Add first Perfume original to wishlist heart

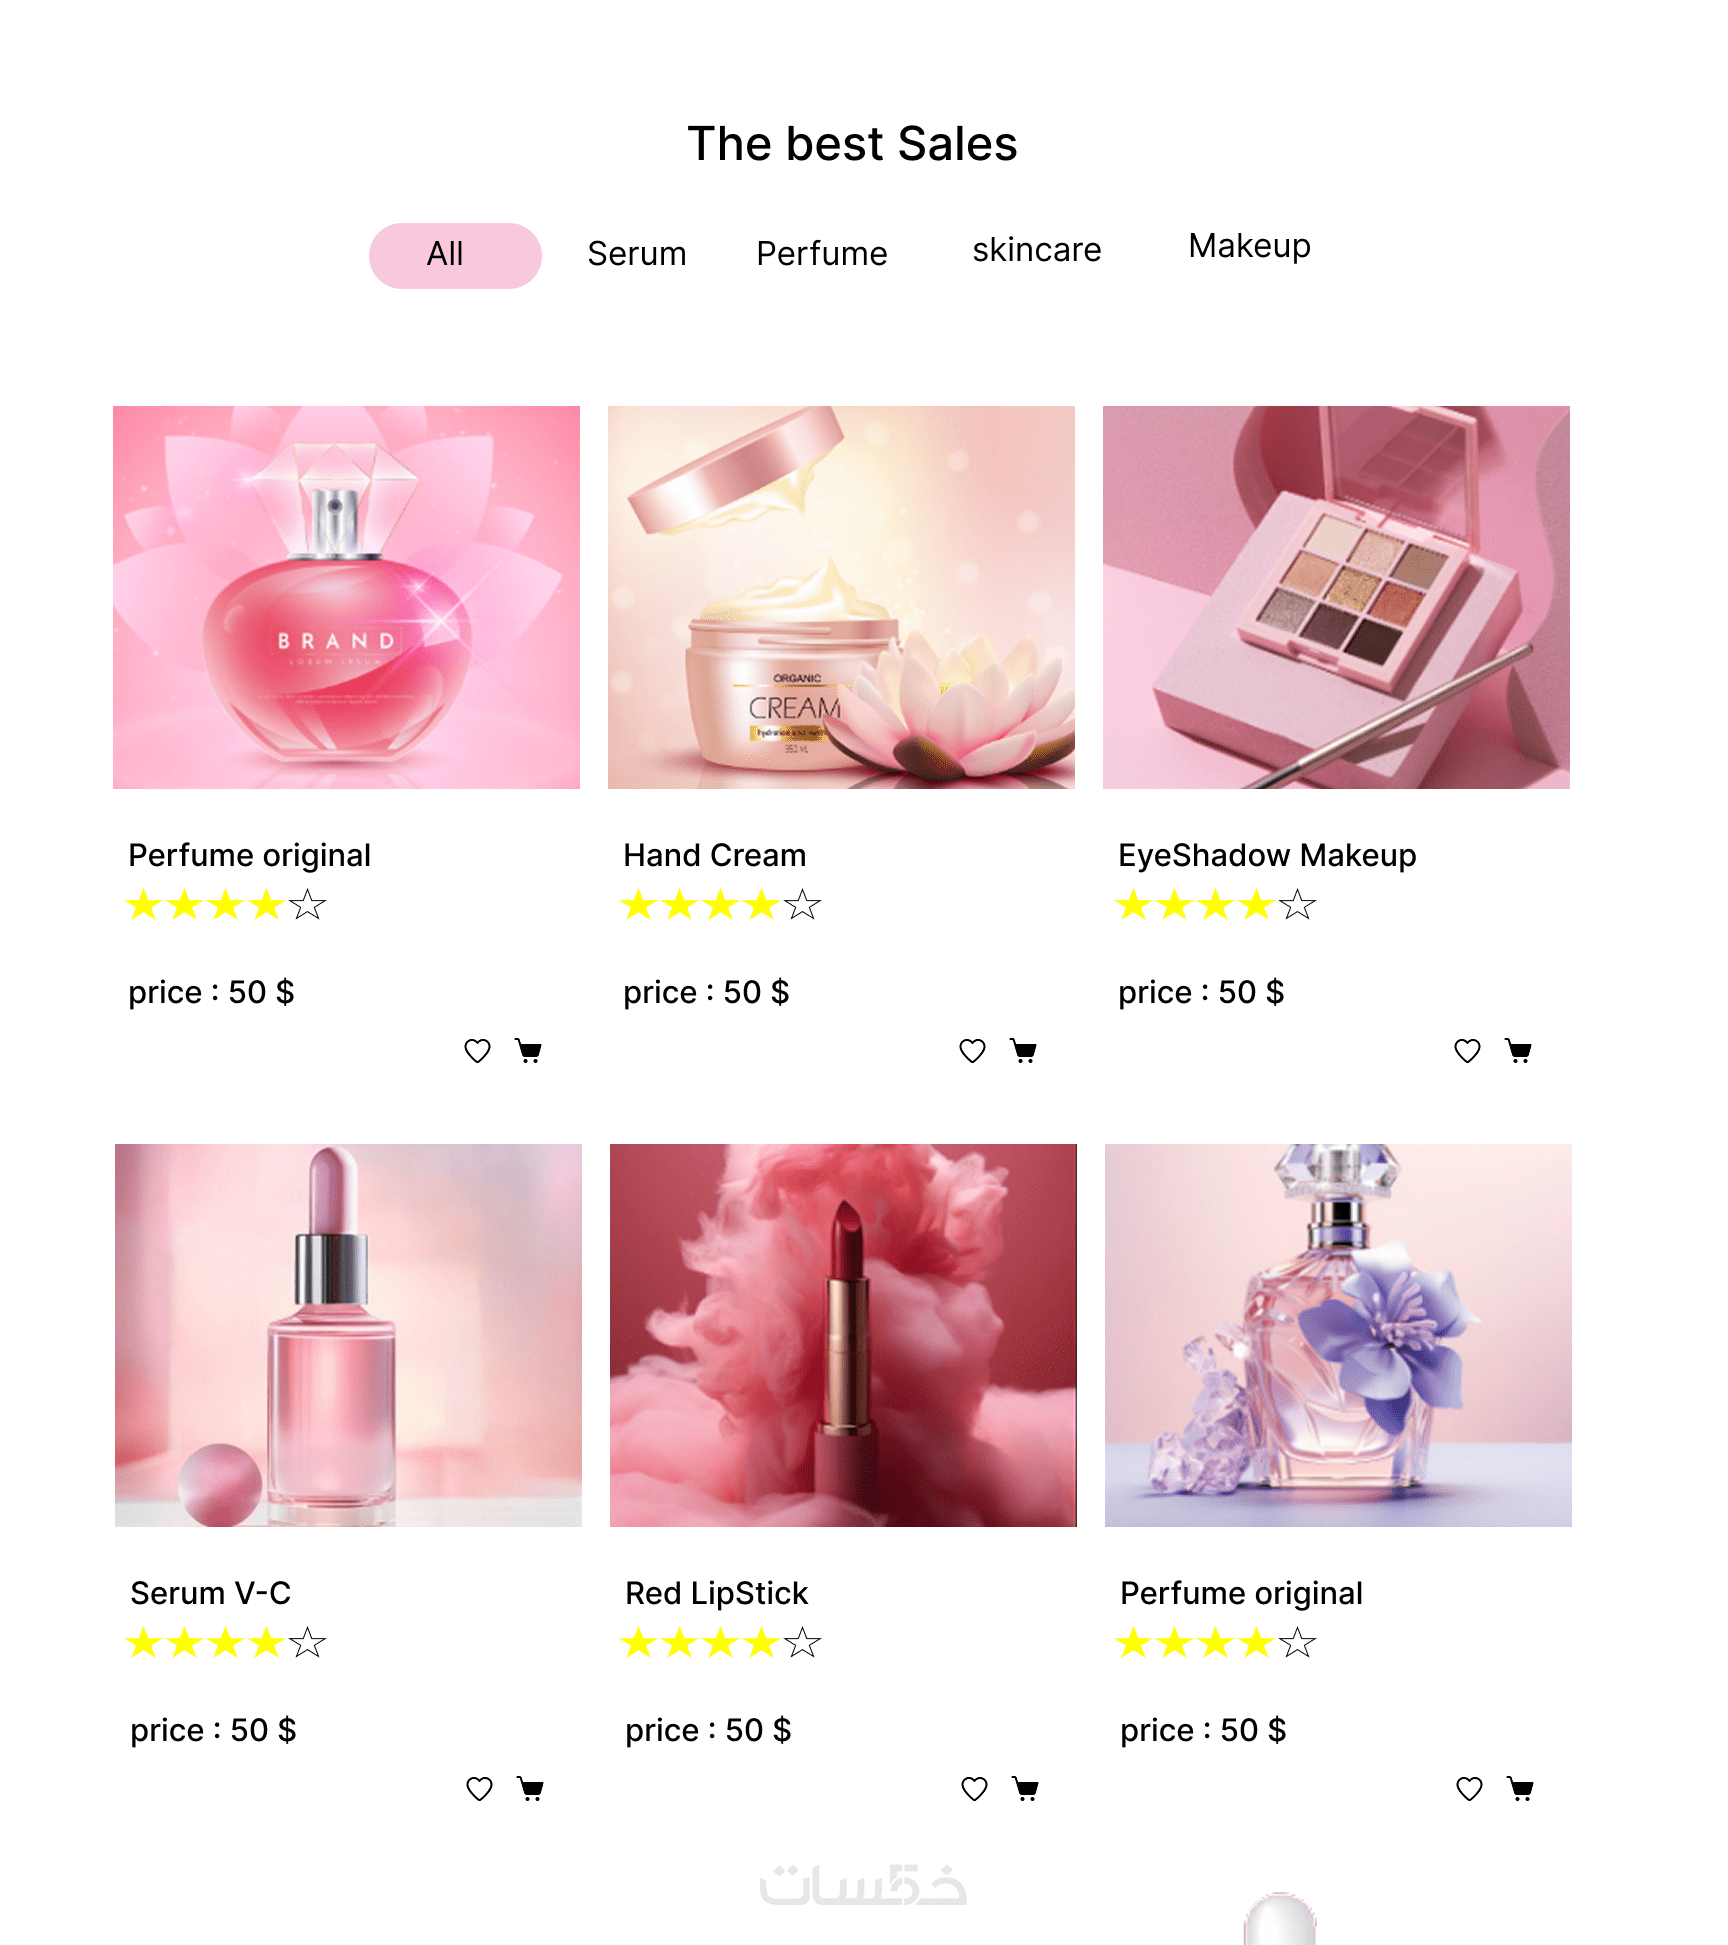(477, 1051)
